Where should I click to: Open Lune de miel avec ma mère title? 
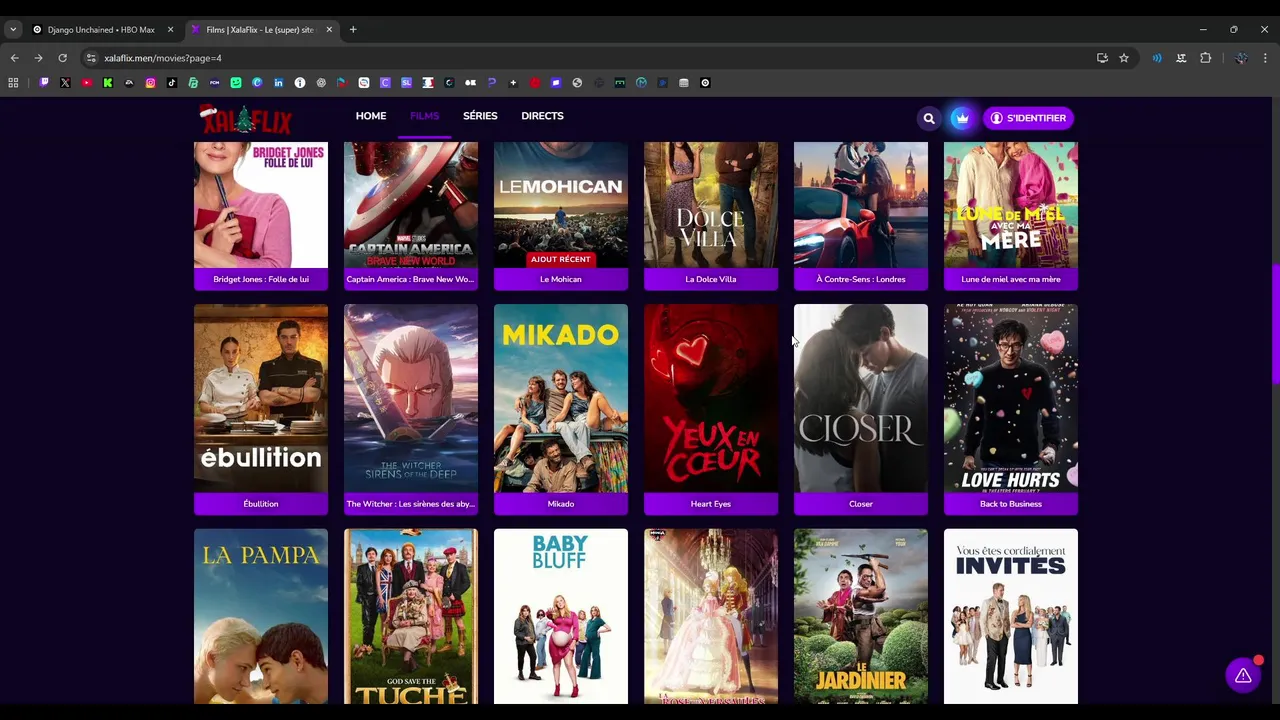(1011, 279)
